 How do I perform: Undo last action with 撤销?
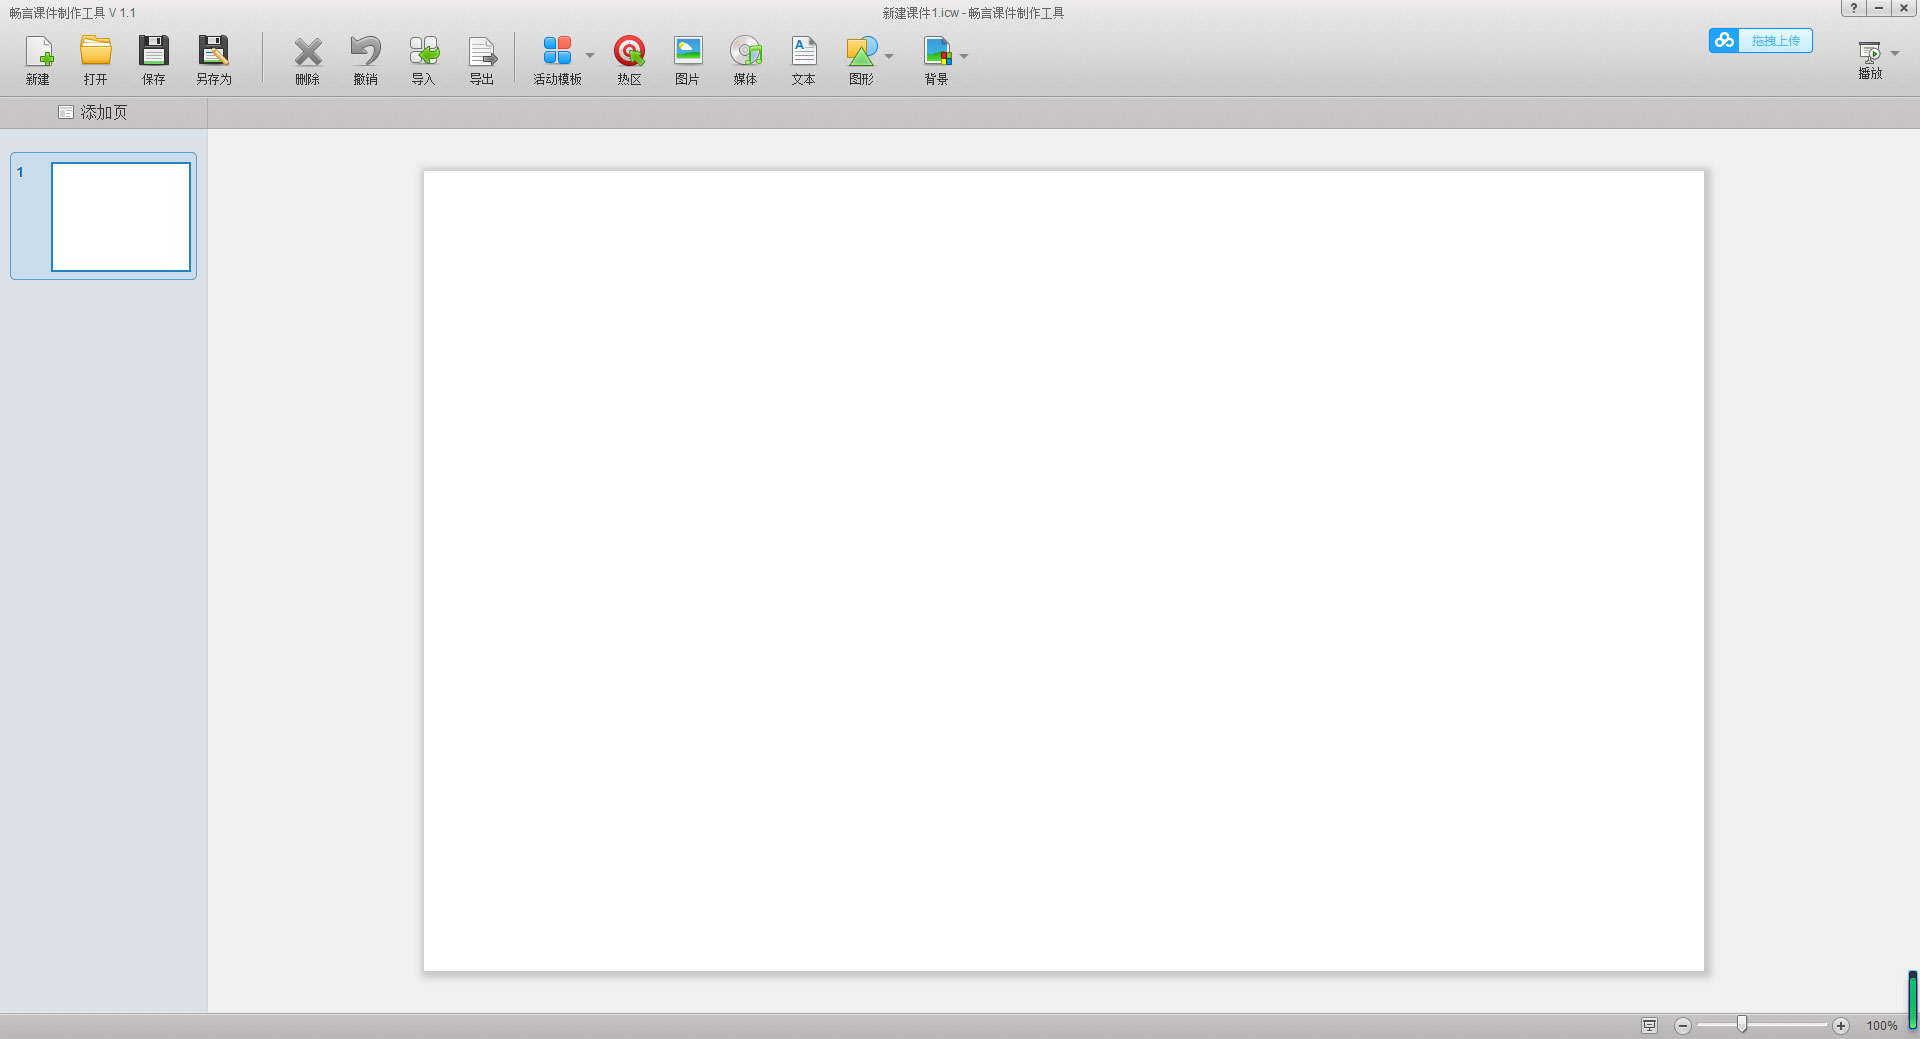(366, 60)
